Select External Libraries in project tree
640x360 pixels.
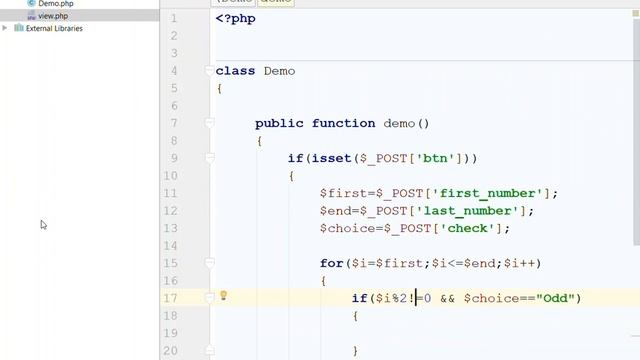[54, 28]
